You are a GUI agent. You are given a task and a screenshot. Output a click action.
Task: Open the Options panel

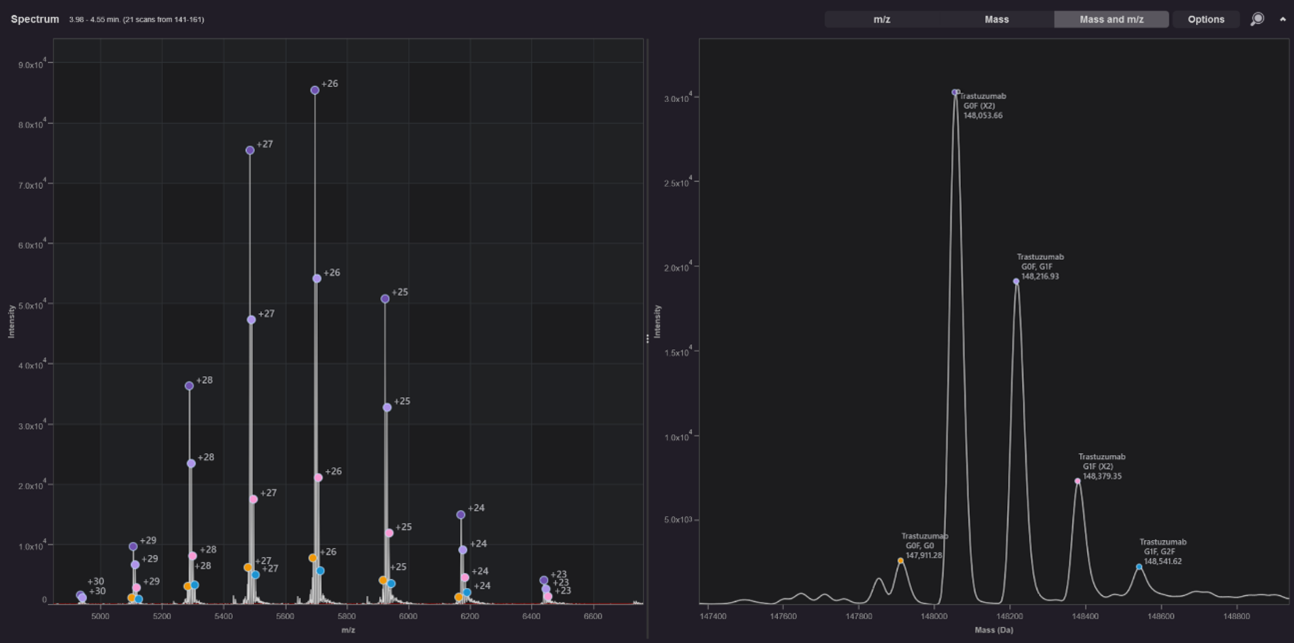click(x=1207, y=18)
